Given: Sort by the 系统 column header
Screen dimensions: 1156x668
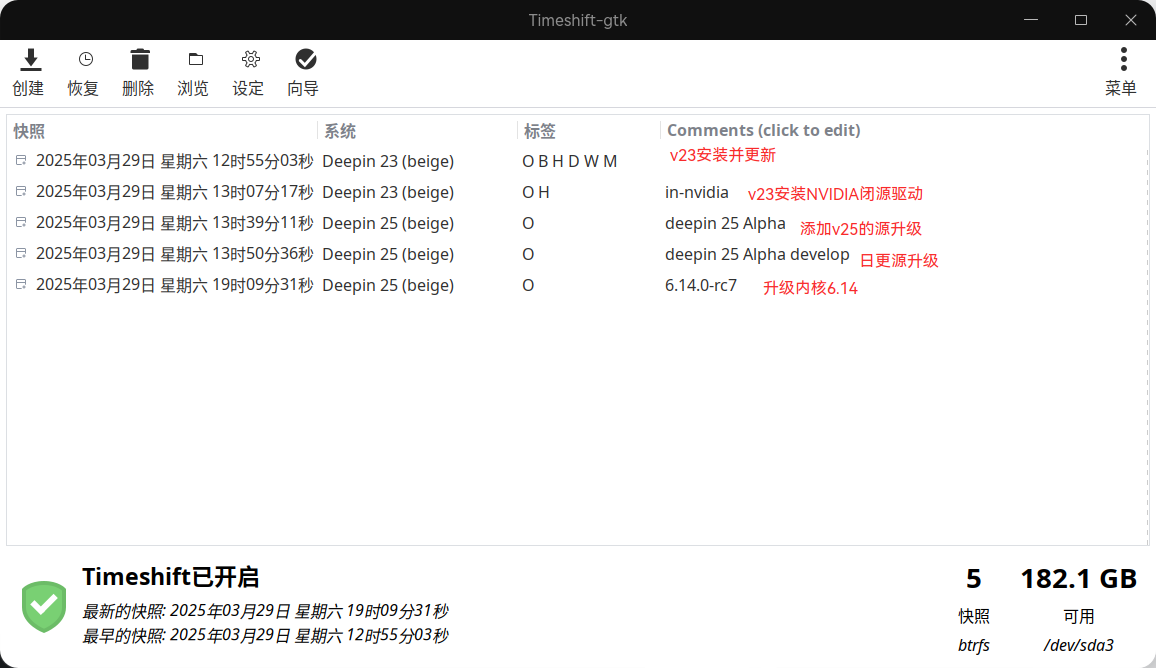Looking at the screenshot, I should click(x=340, y=131).
